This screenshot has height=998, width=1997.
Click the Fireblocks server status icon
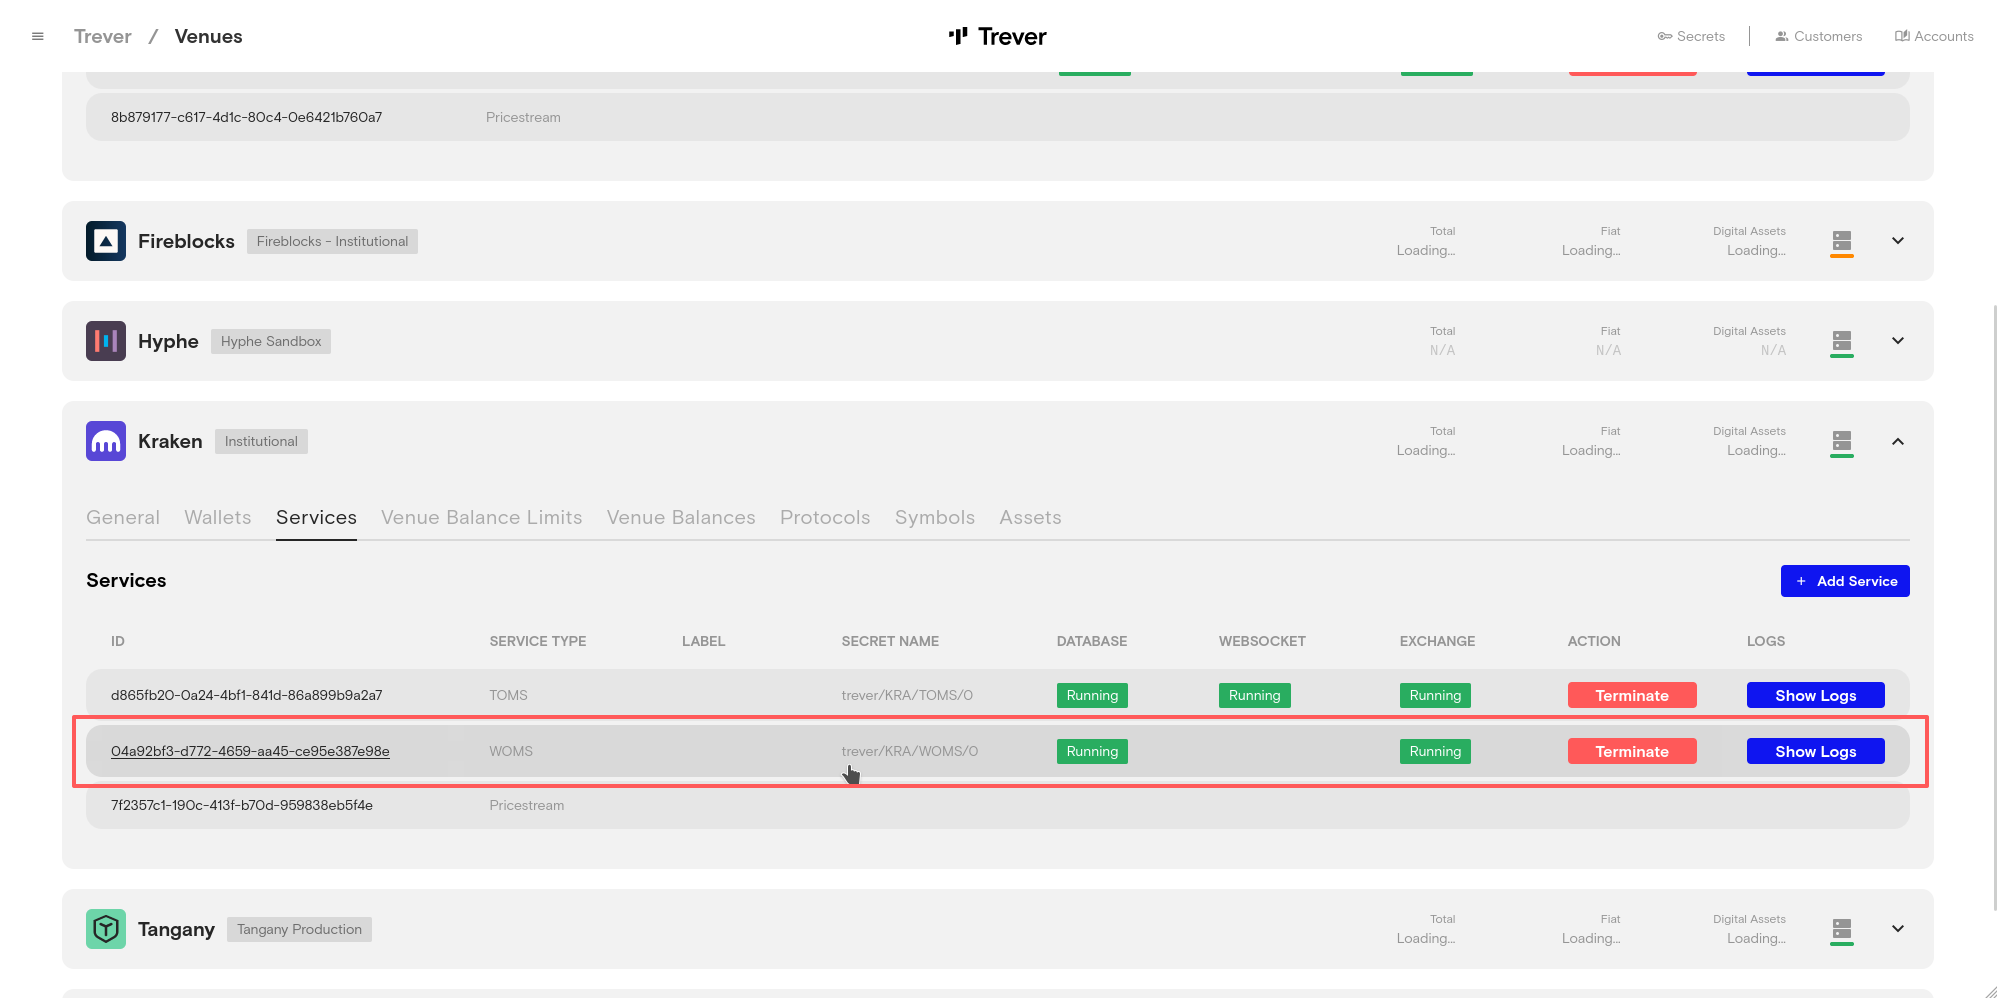(1841, 241)
